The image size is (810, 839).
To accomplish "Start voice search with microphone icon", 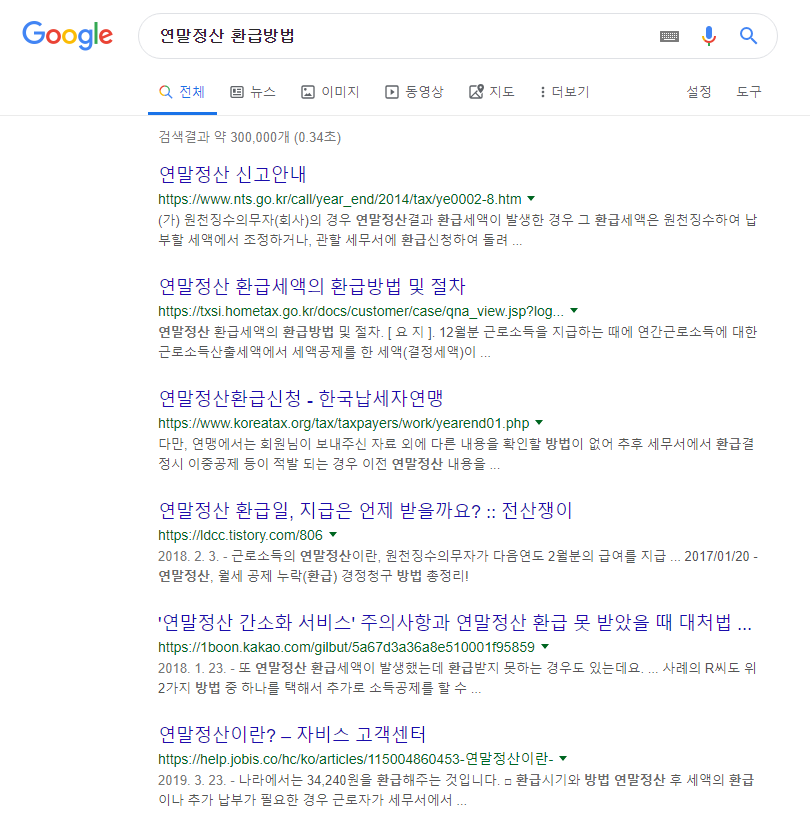I will [x=709, y=36].
